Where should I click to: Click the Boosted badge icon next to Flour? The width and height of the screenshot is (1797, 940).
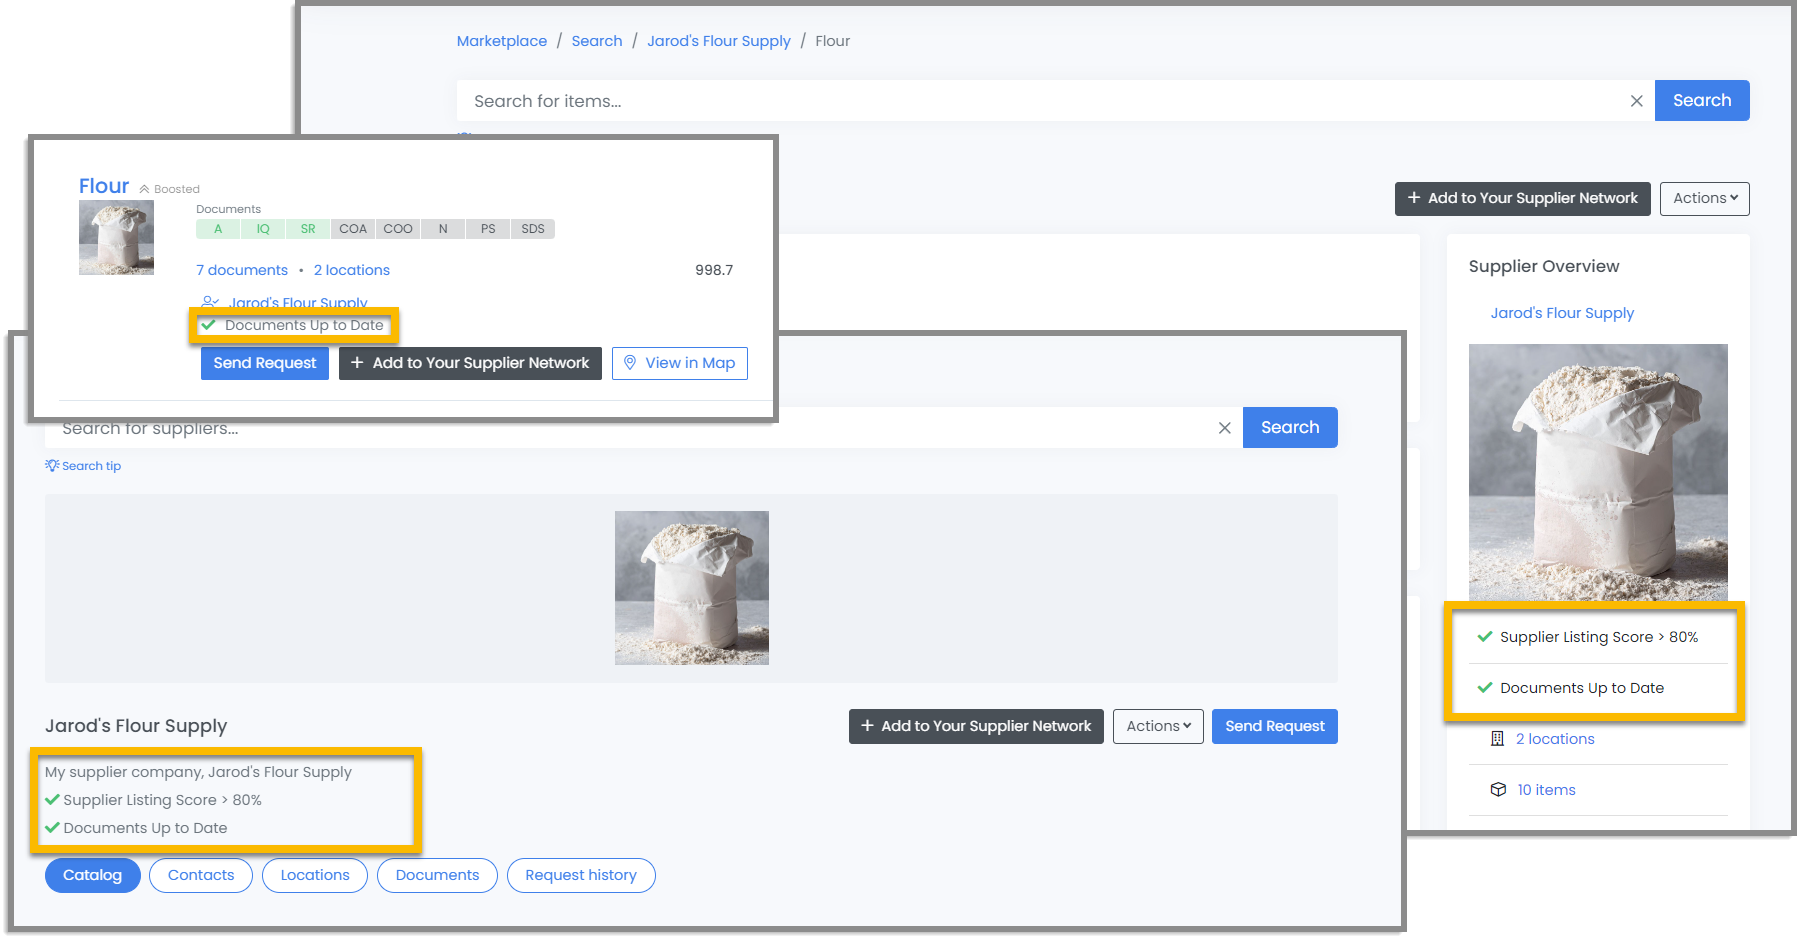(x=144, y=189)
